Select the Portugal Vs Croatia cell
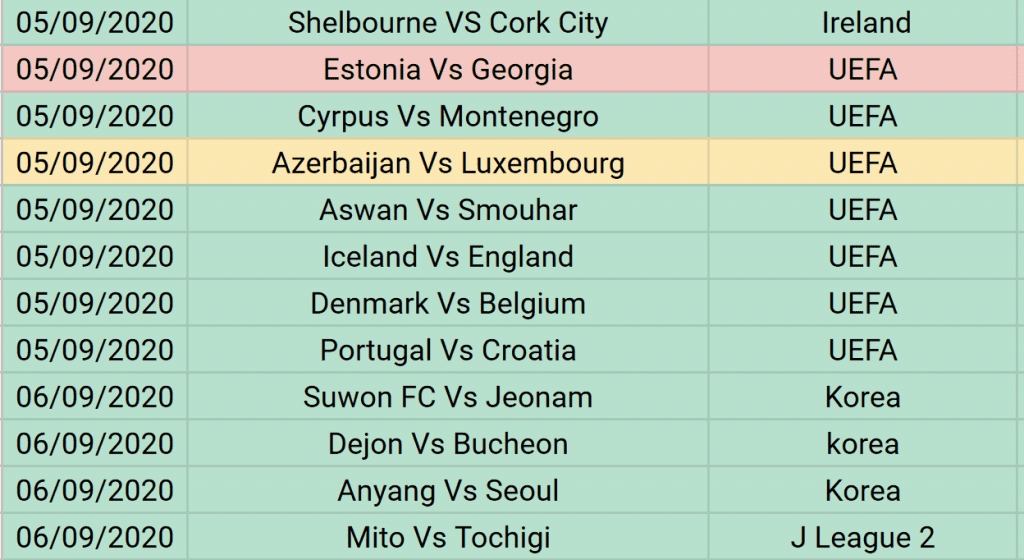The image size is (1024, 560). tap(448, 350)
